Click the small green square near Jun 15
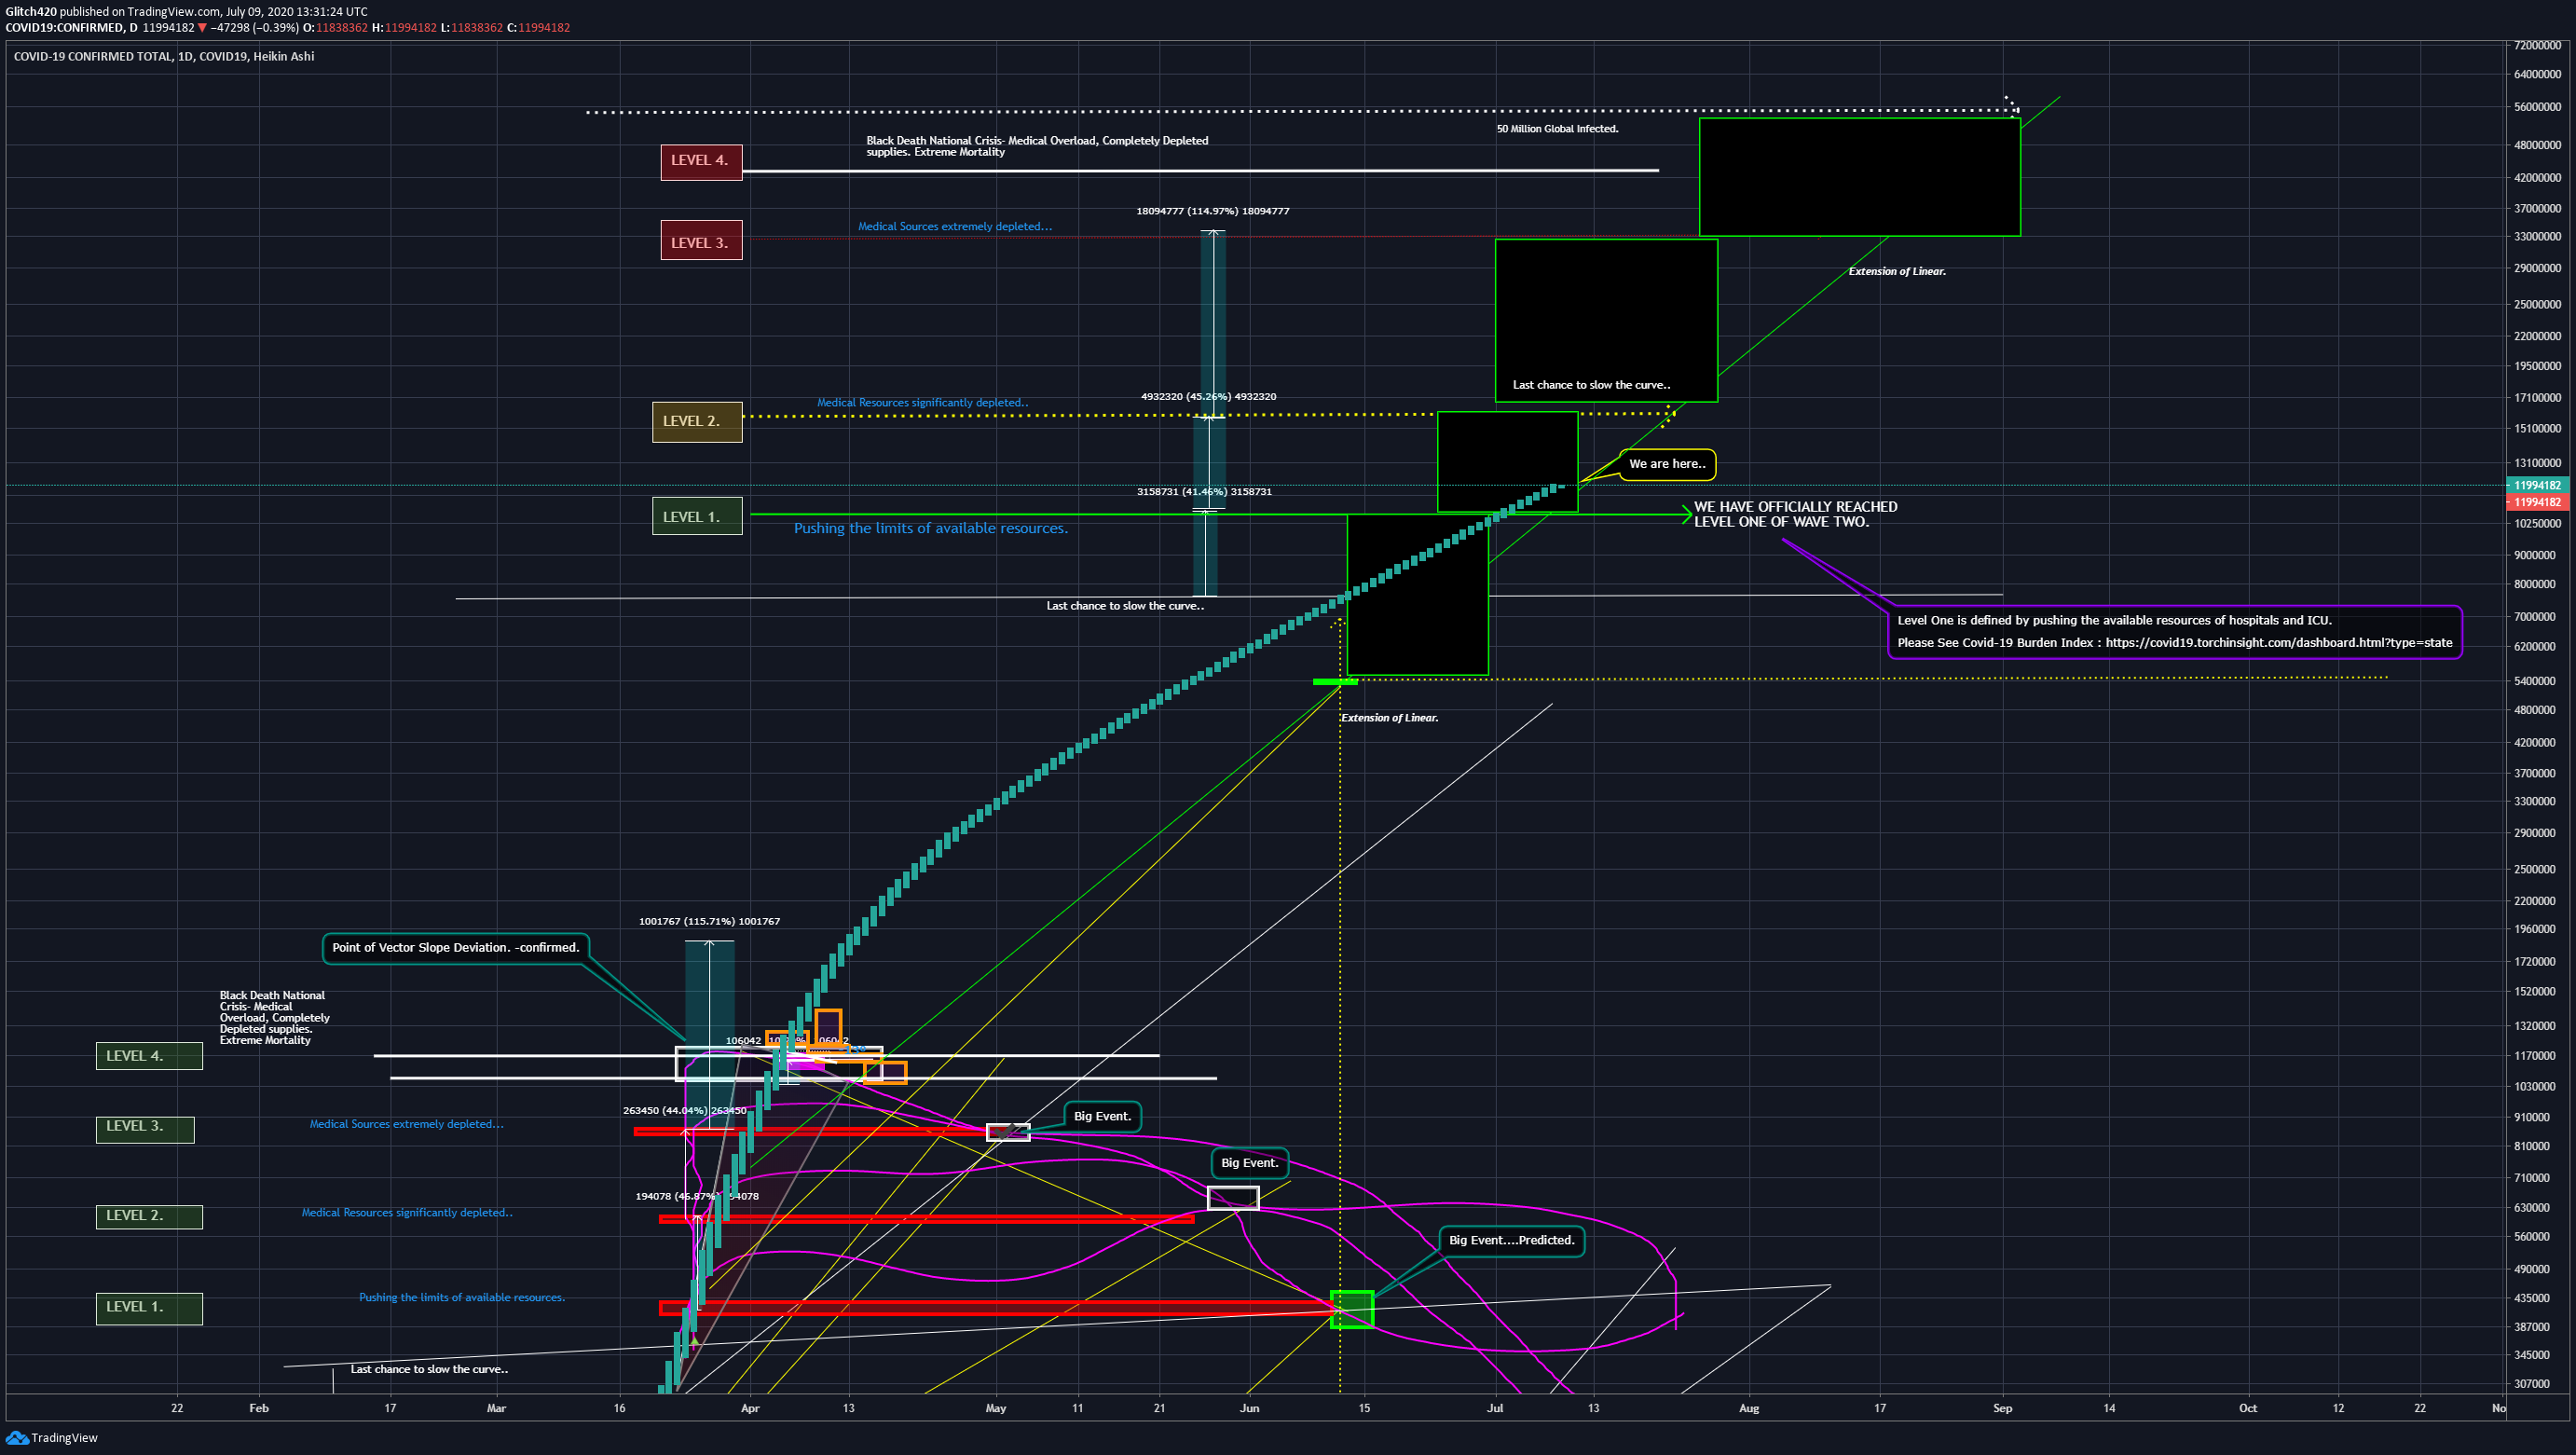The height and width of the screenshot is (1455, 2576). 1352,1309
